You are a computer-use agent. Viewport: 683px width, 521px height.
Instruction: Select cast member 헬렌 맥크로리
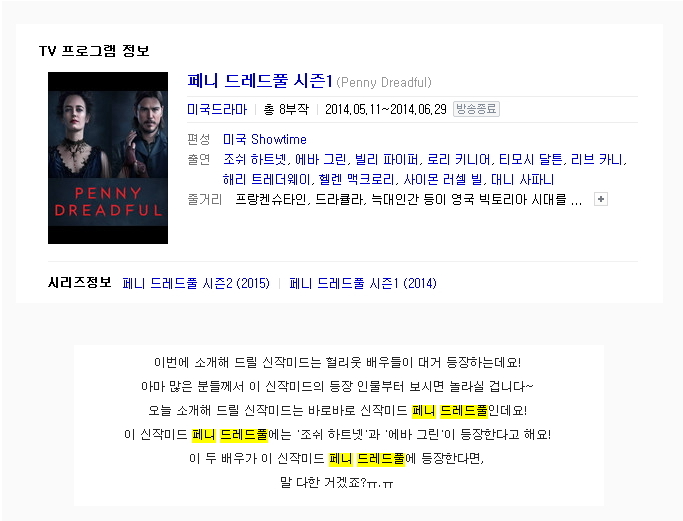[356, 179]
